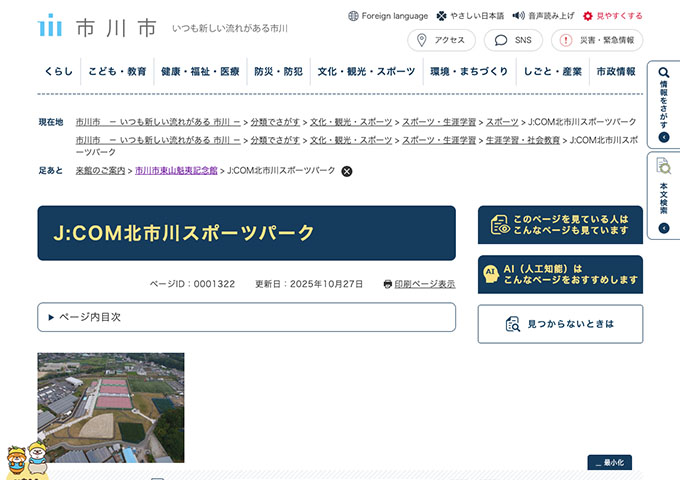Click the 最小化 button
The image size is (680, 480).
[610, 463]
